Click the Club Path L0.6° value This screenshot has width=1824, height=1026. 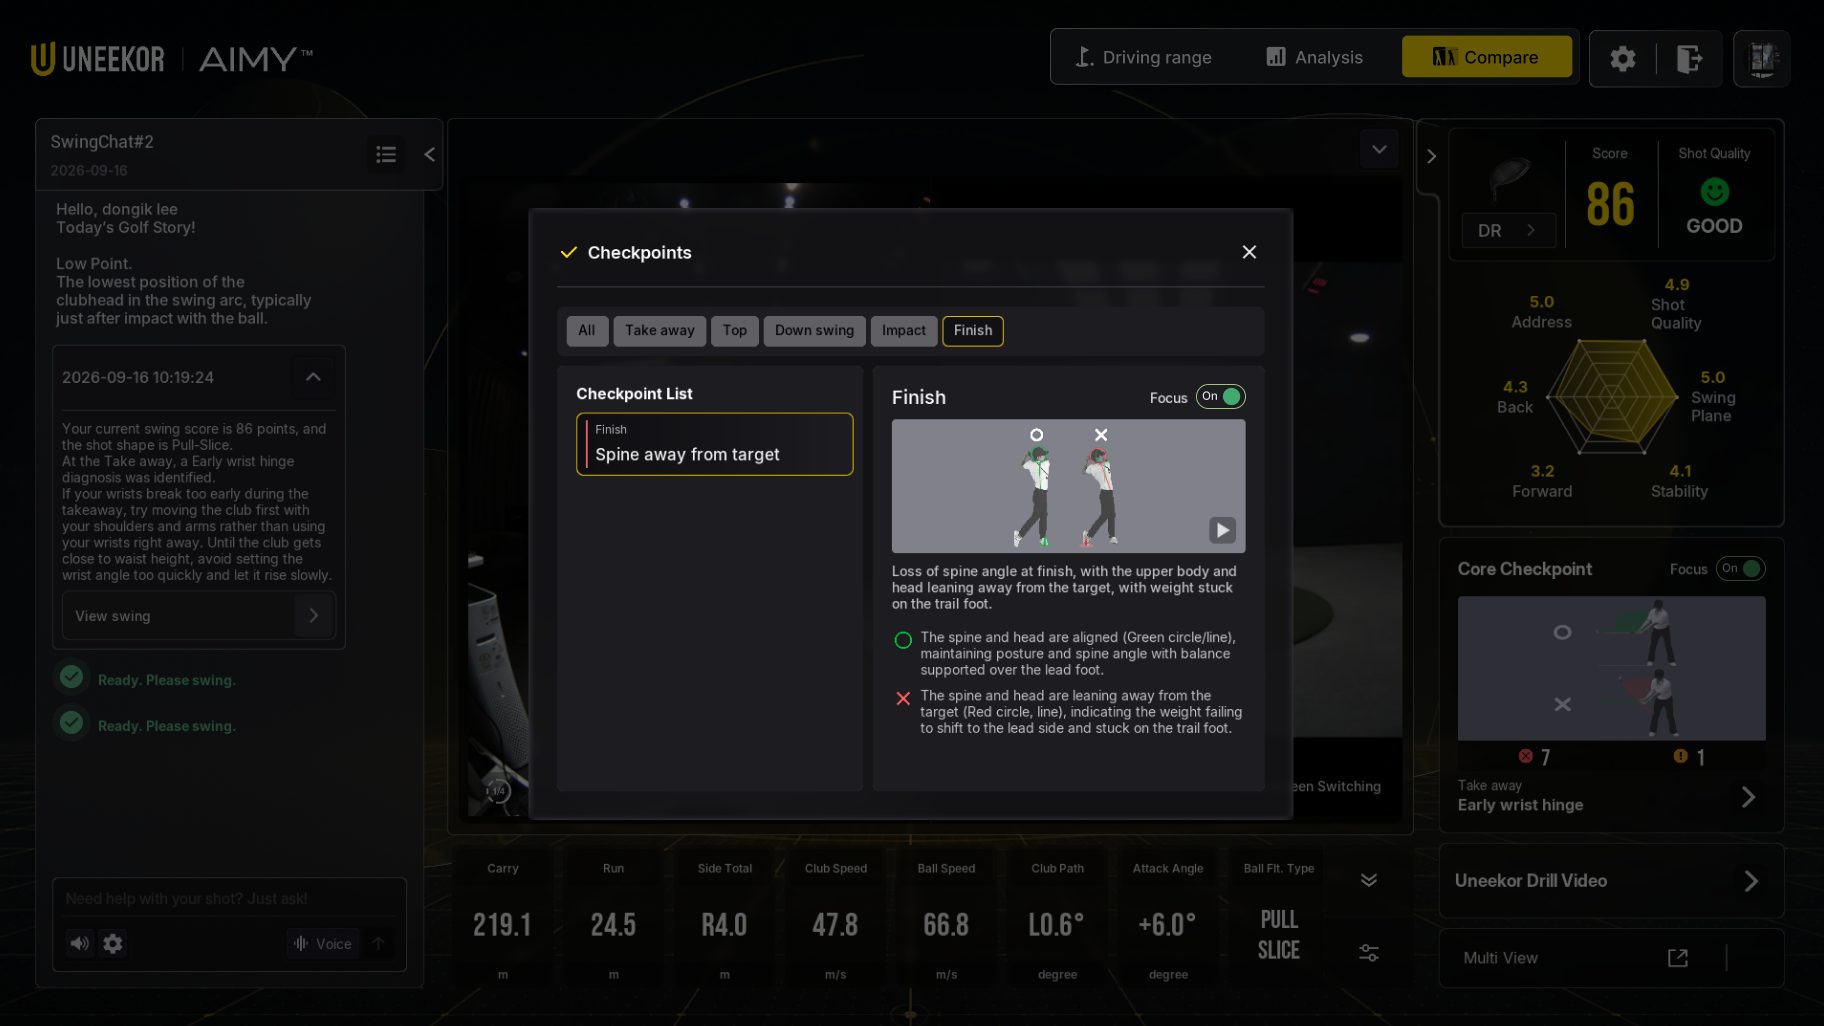(1057, 925)
